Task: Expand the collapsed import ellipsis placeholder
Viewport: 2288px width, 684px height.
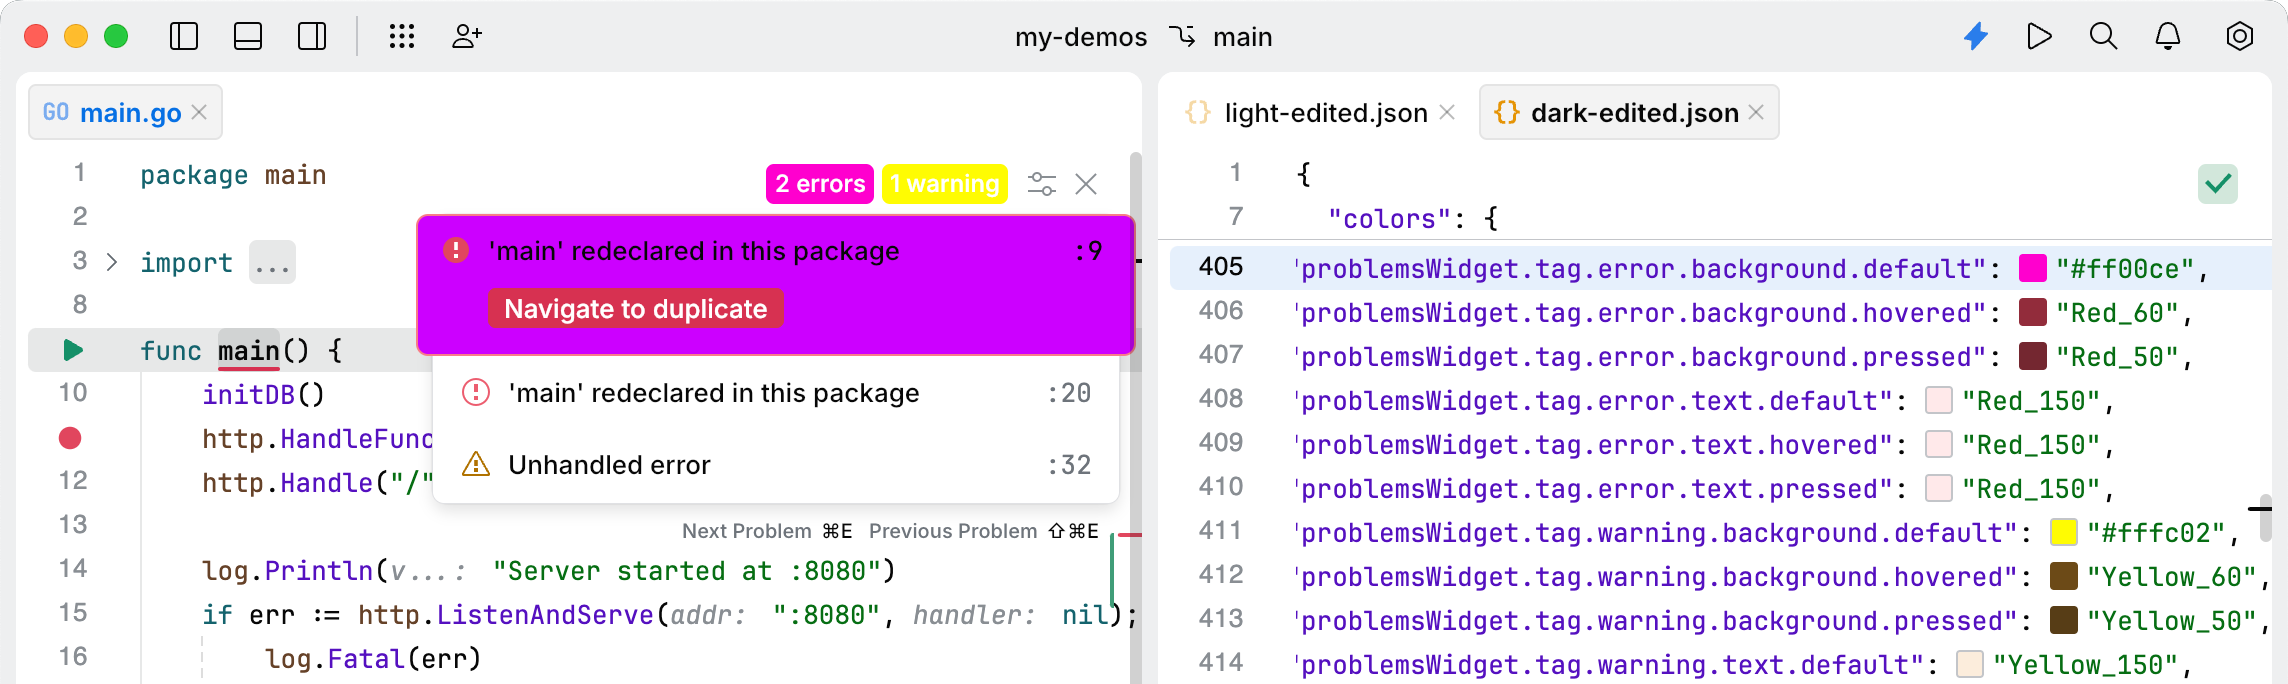Action: (272, 263)
